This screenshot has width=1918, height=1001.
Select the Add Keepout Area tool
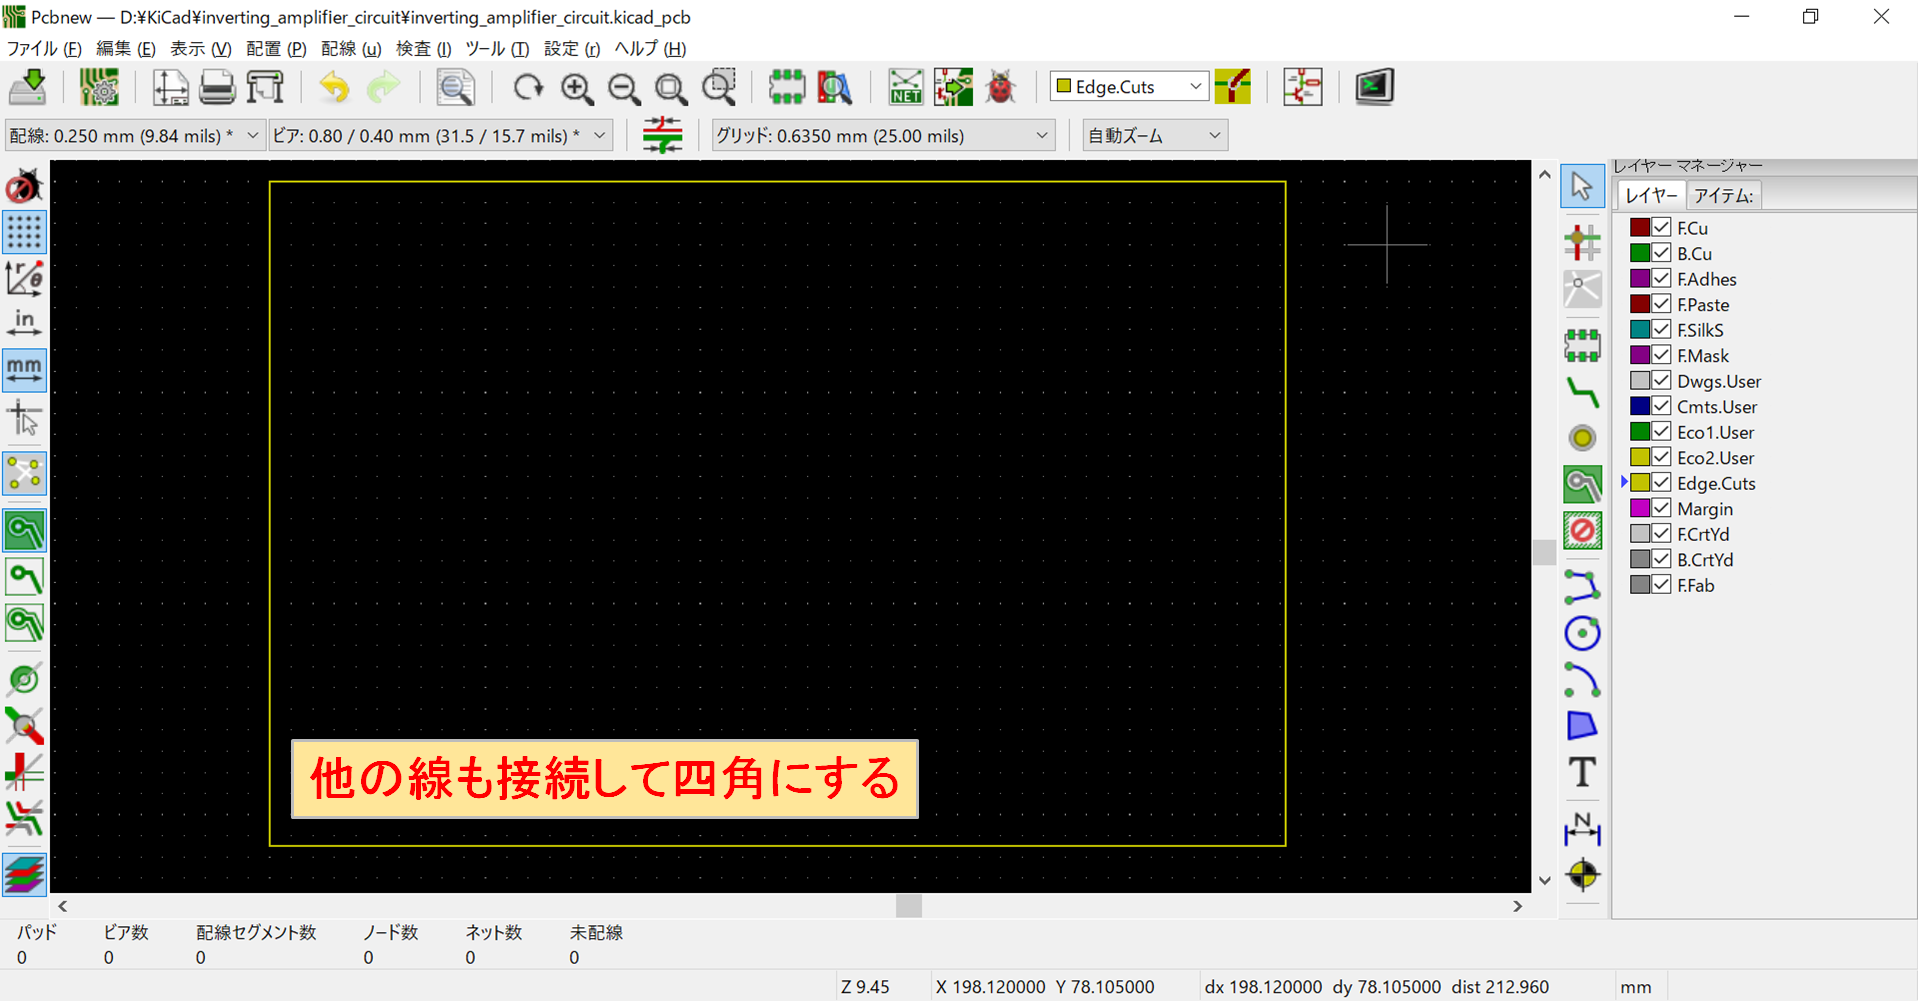tap(1583, 531)
